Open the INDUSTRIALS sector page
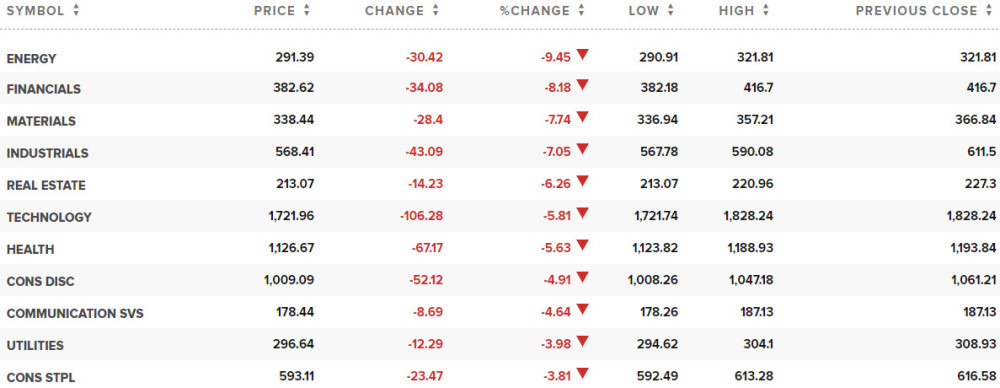The height and width of the screenshot is (388, 1000). [47, 154]
